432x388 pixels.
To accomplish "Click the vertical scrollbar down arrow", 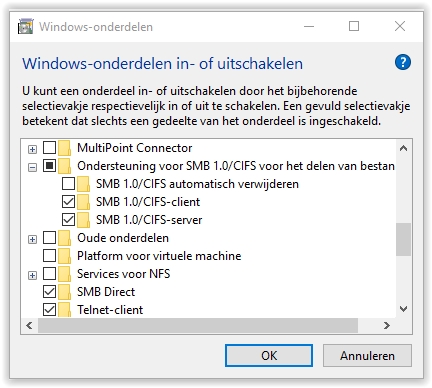I will (403, 309).
